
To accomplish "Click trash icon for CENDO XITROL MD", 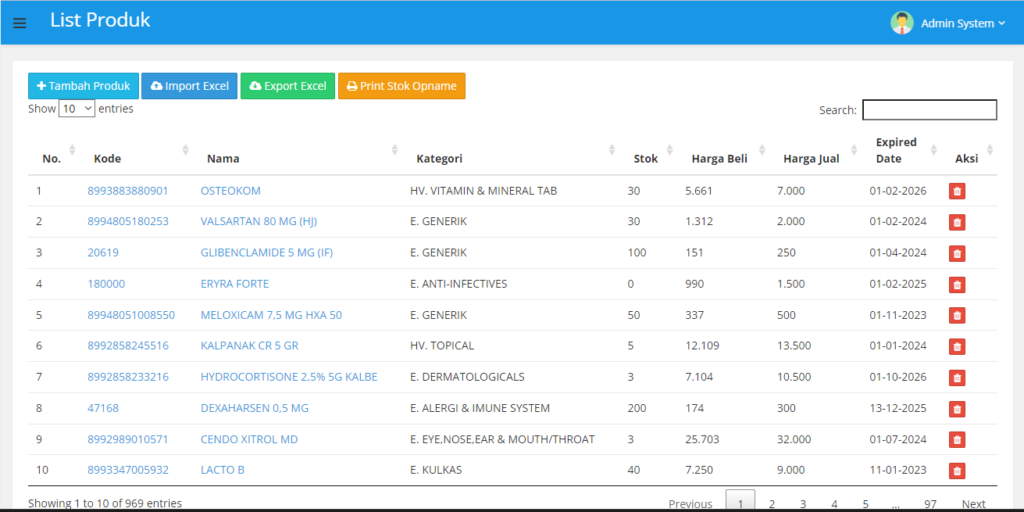I will (x=956, y=439).
